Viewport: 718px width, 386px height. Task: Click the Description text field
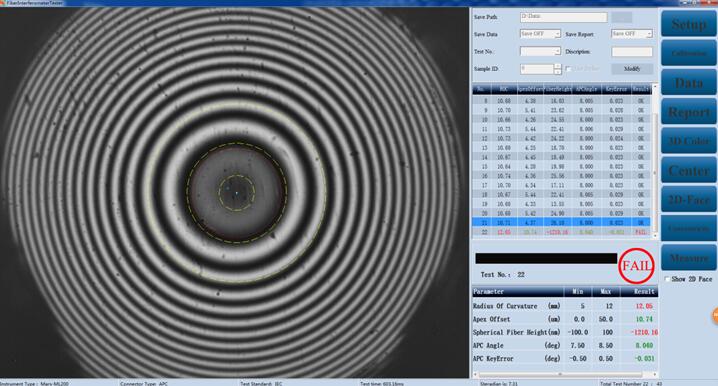tap(632, 51)
